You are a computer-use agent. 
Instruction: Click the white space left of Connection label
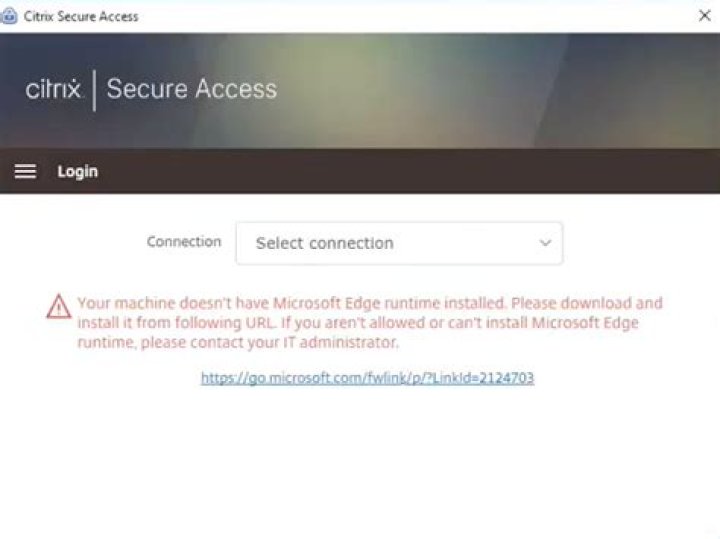point(70,242)
